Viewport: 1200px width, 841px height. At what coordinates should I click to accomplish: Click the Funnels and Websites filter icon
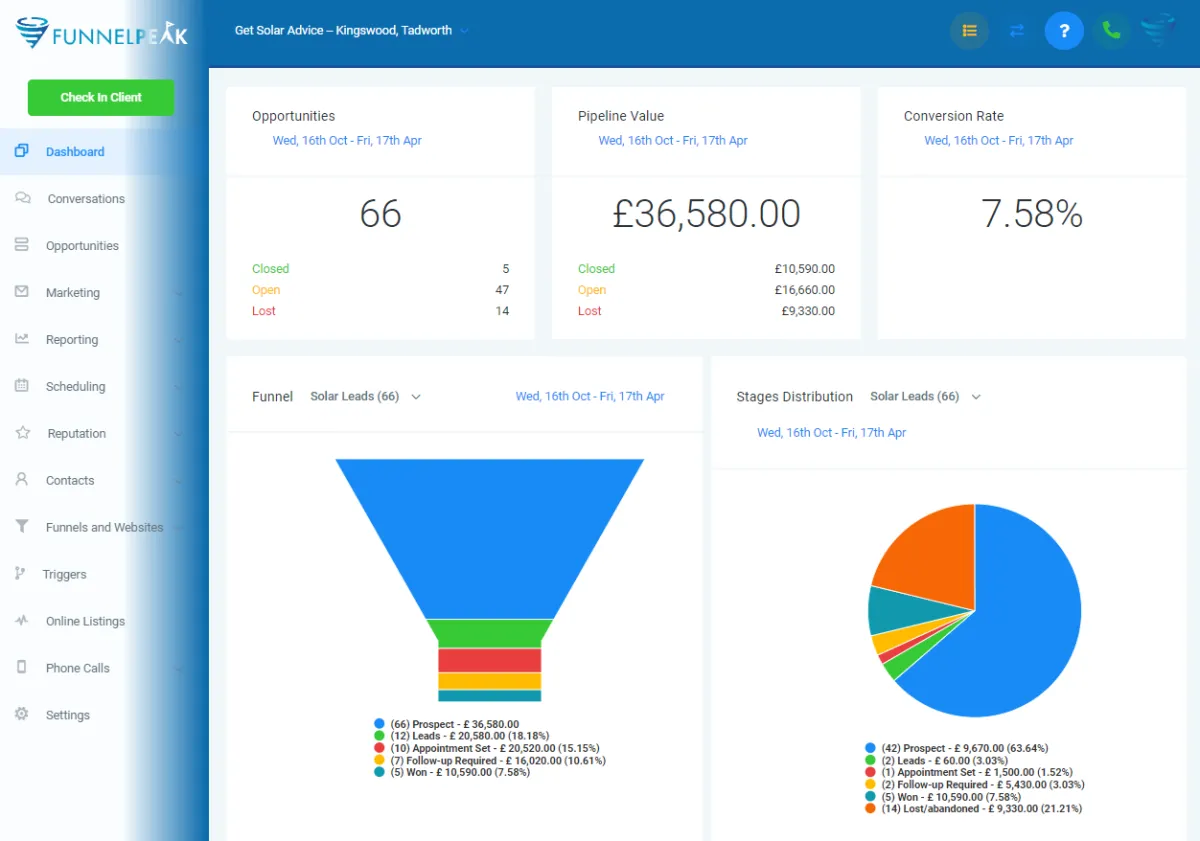21,527
